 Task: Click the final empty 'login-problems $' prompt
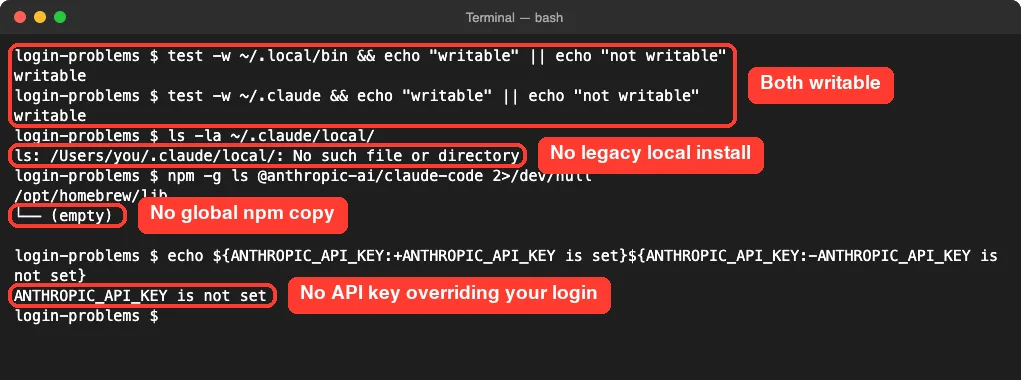click(x=86, y=316)
